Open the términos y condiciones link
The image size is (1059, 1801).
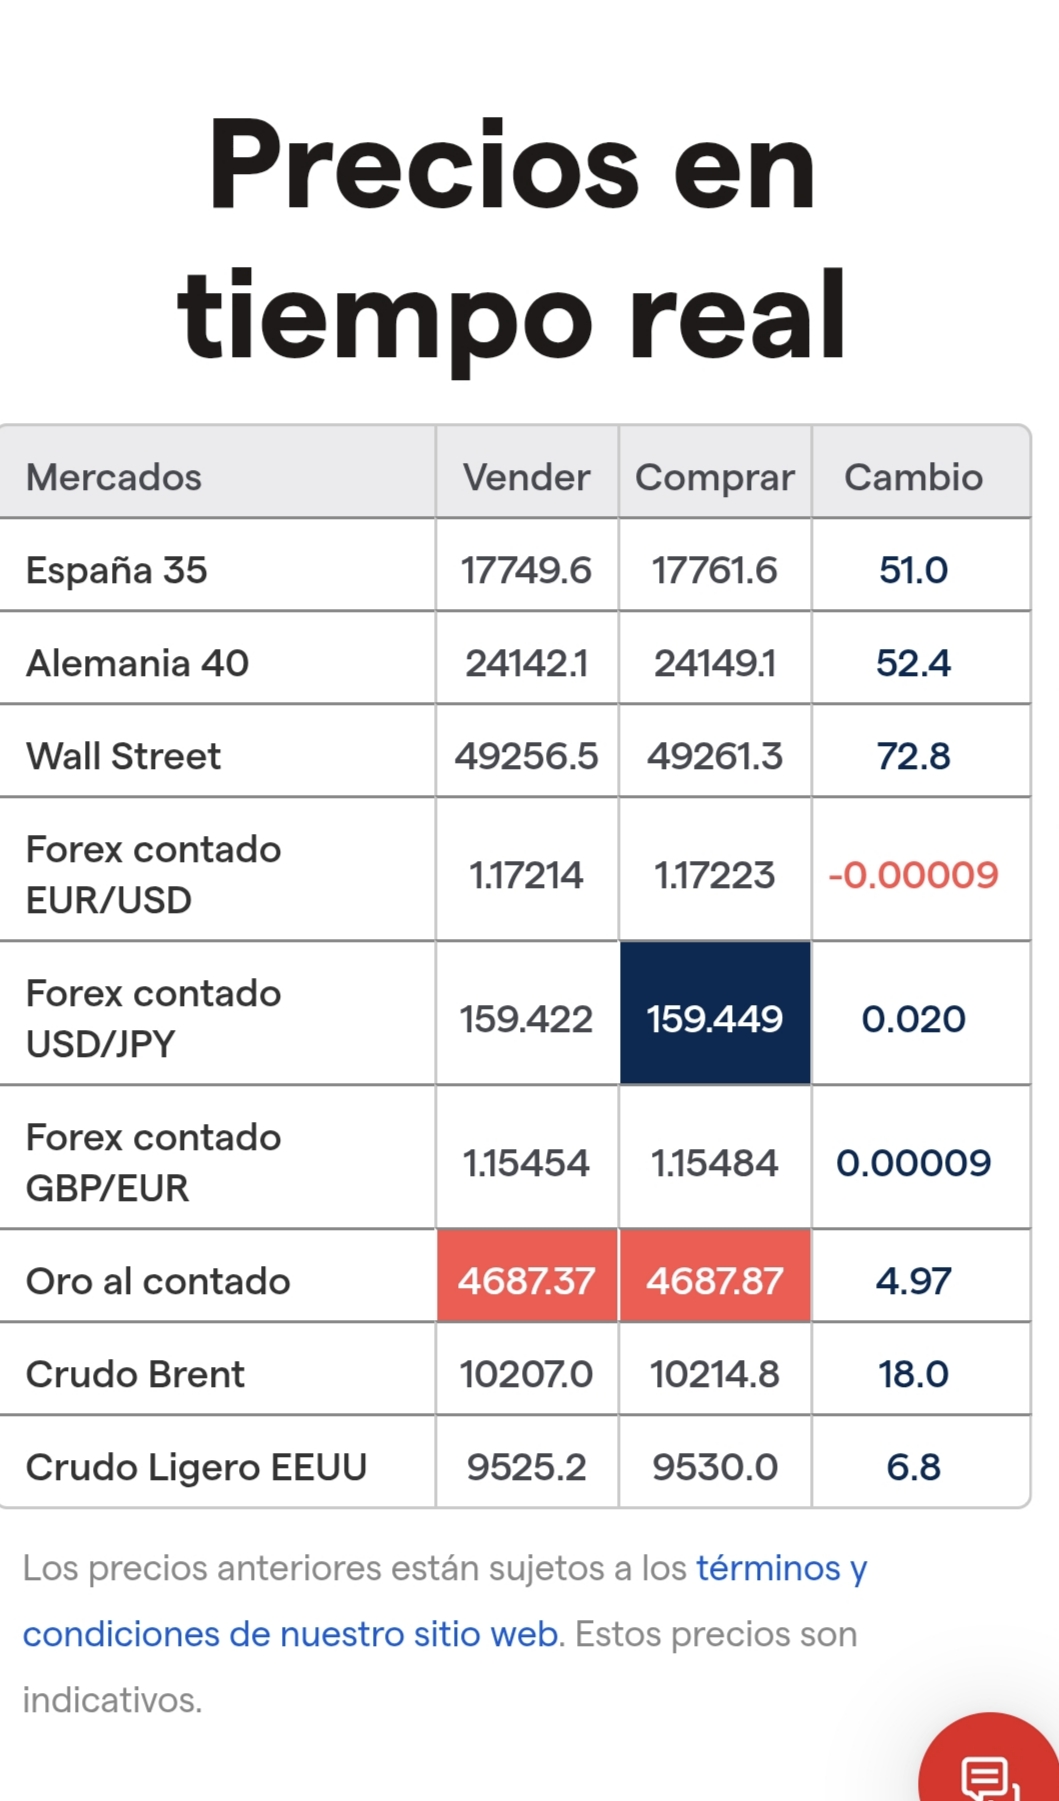pyautogui.click(x=445, y=1600)
